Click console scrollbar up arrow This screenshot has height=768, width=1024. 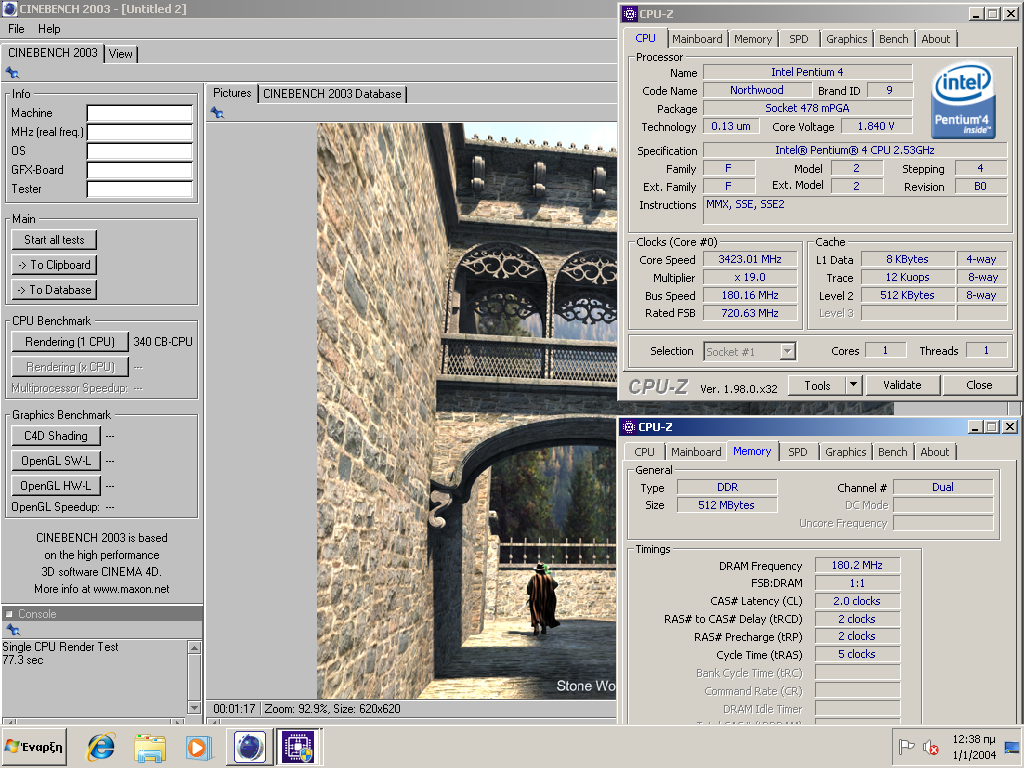(194, 647)
